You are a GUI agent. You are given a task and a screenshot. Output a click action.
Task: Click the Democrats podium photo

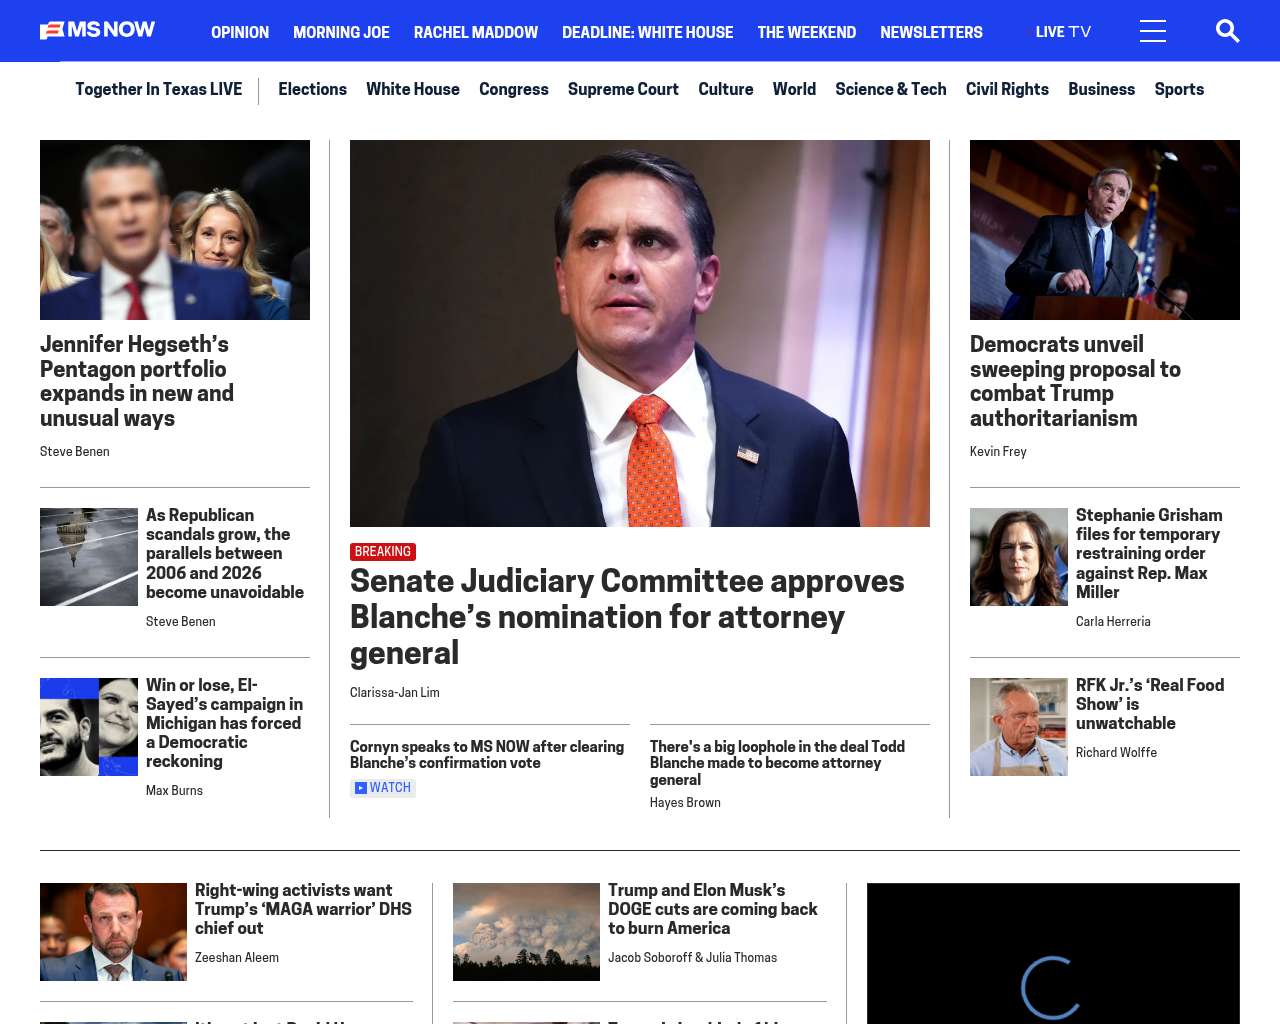1105,230
